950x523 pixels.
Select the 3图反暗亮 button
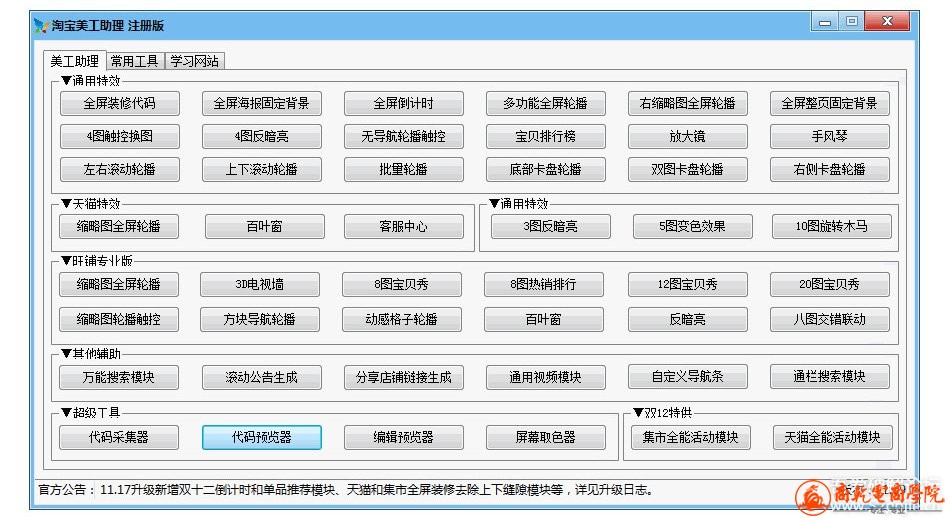coord(551,227)
